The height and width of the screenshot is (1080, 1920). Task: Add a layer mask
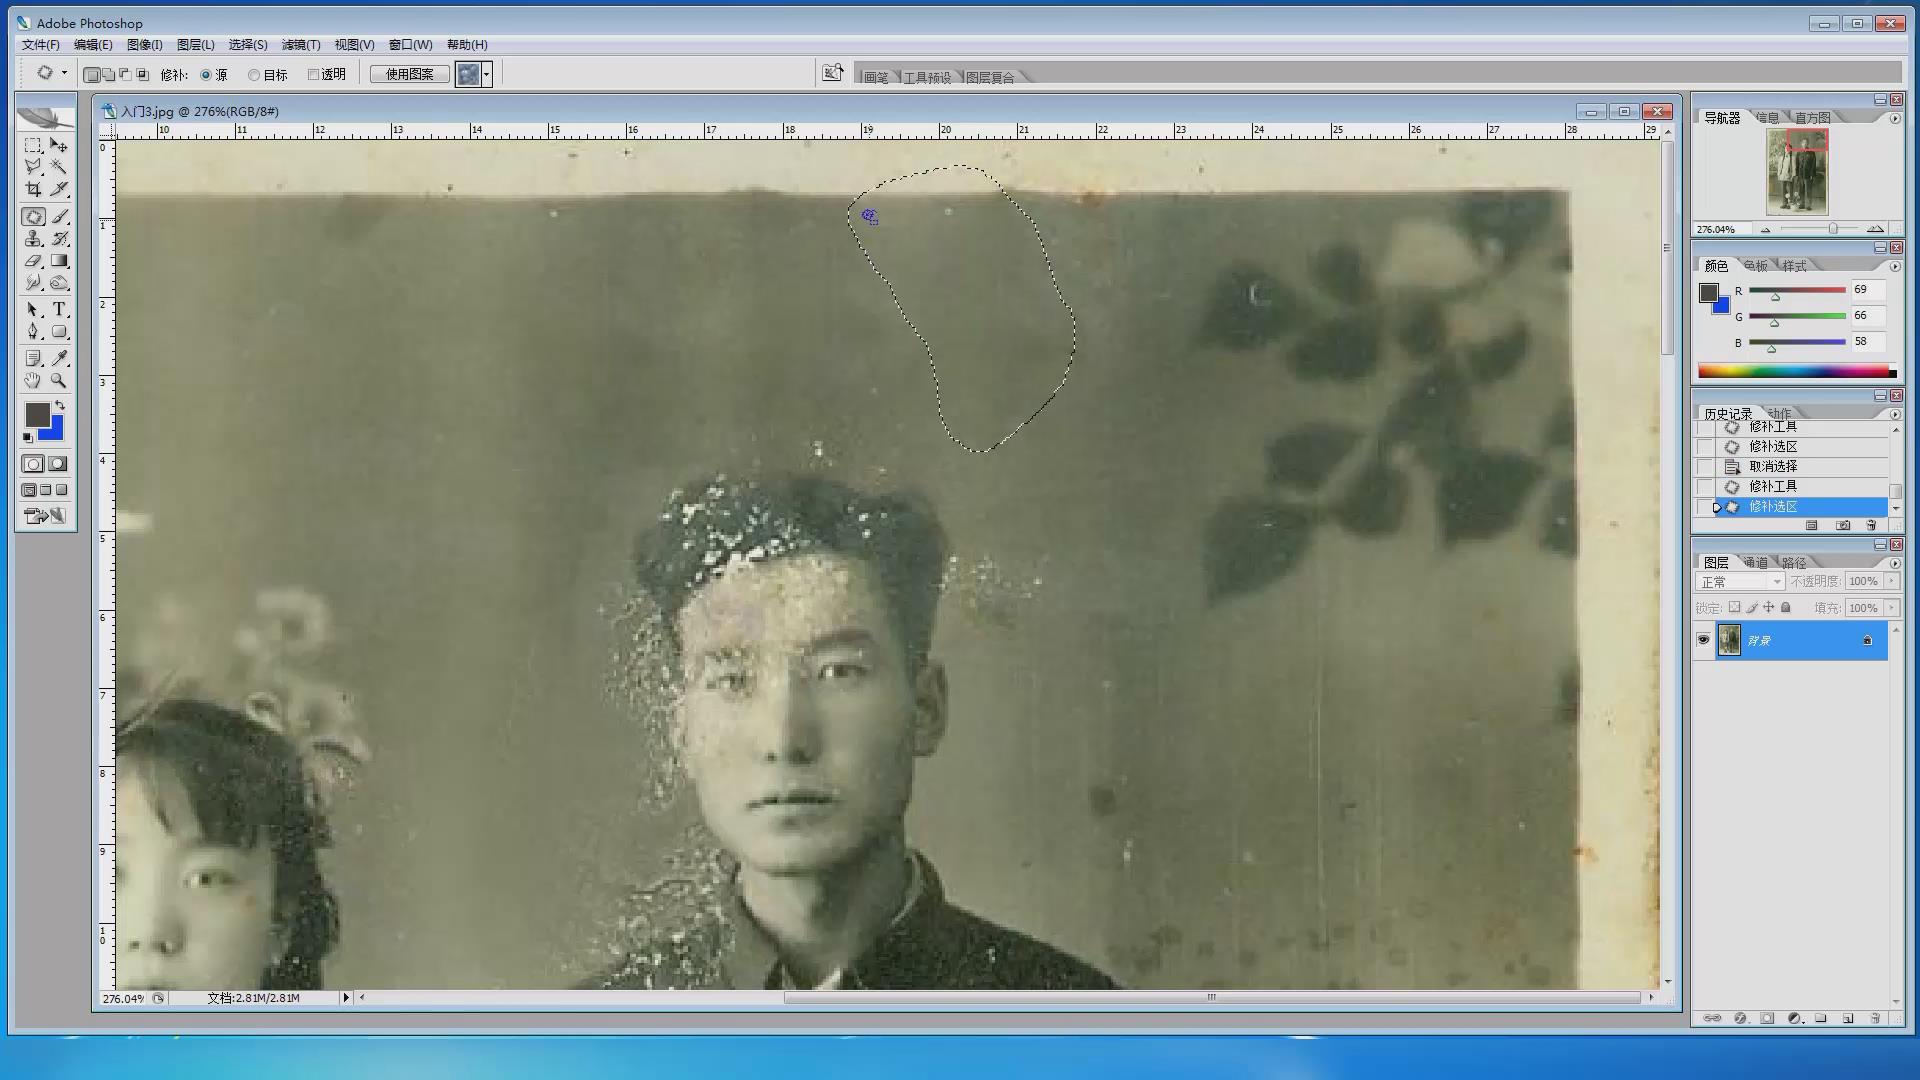coord(1767,1018)
